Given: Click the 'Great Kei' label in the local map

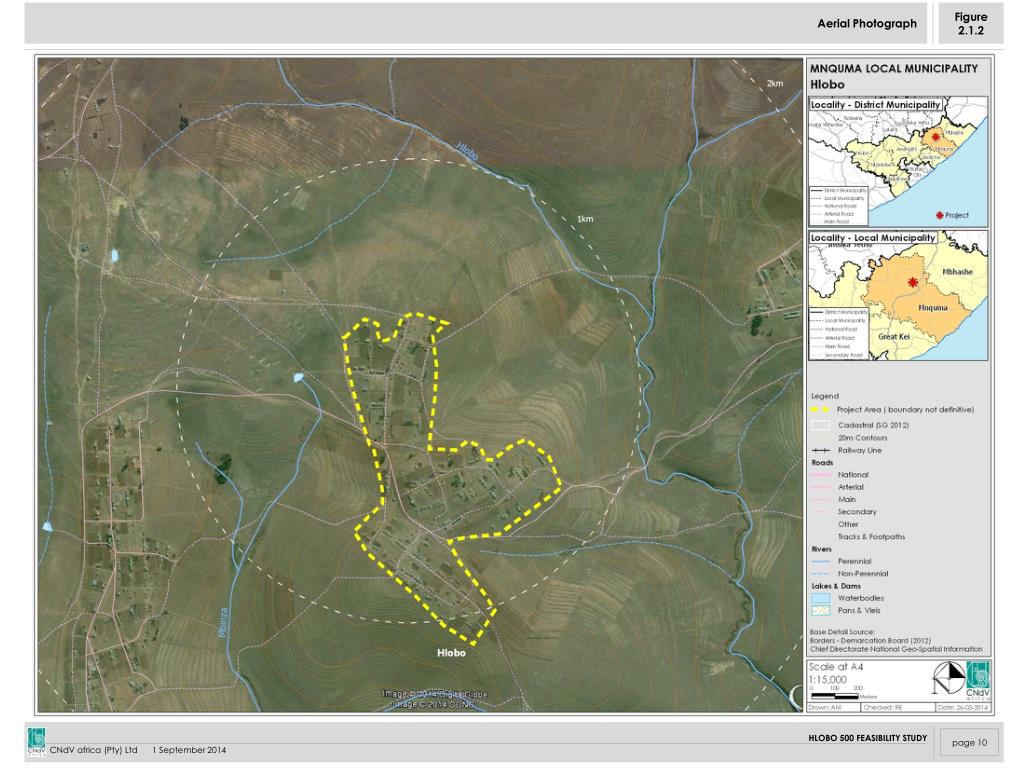Looking at the screenshot, I should tap(893, 336).
